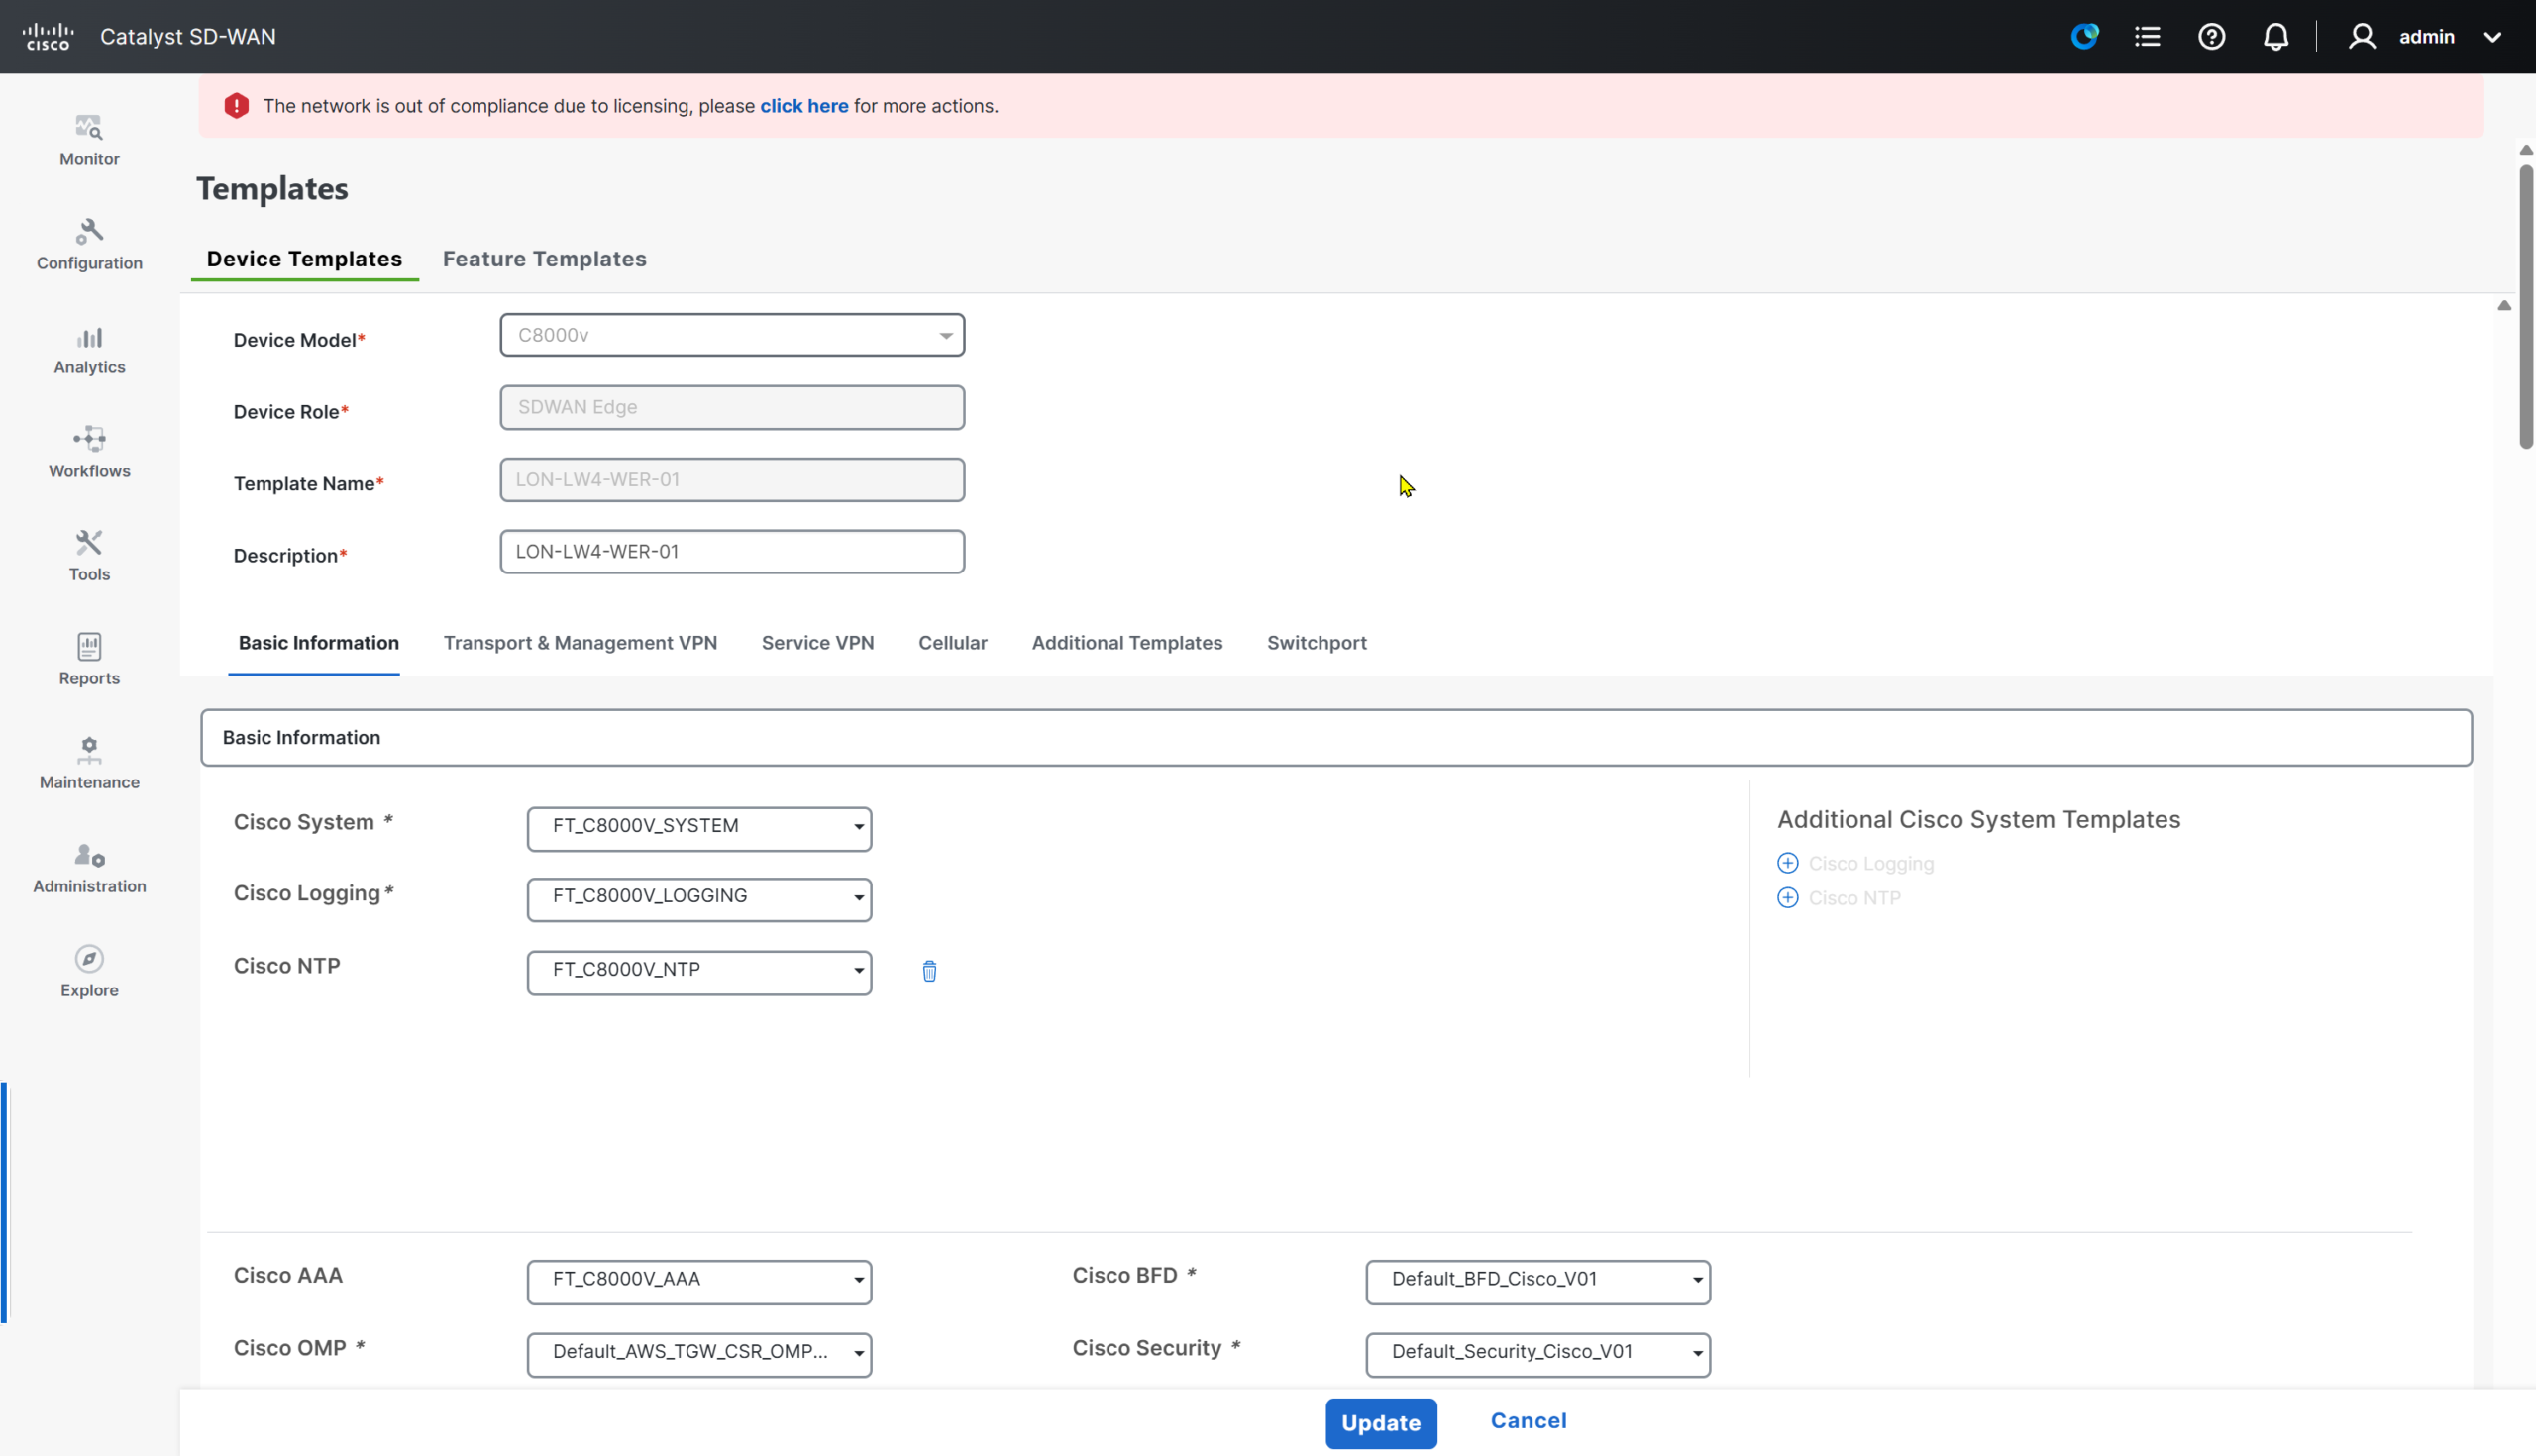Click the Cancel button

(x=1528, y=1421)
